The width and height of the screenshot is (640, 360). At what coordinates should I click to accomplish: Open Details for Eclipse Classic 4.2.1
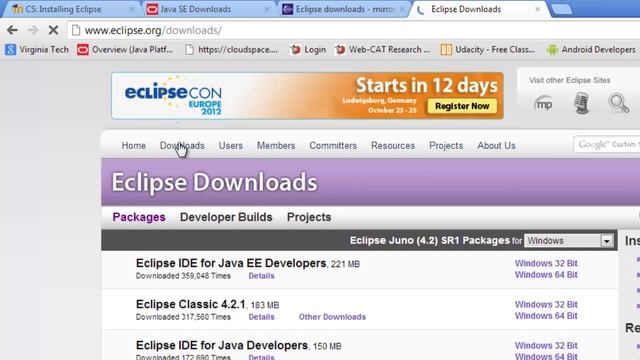point(261,317)
